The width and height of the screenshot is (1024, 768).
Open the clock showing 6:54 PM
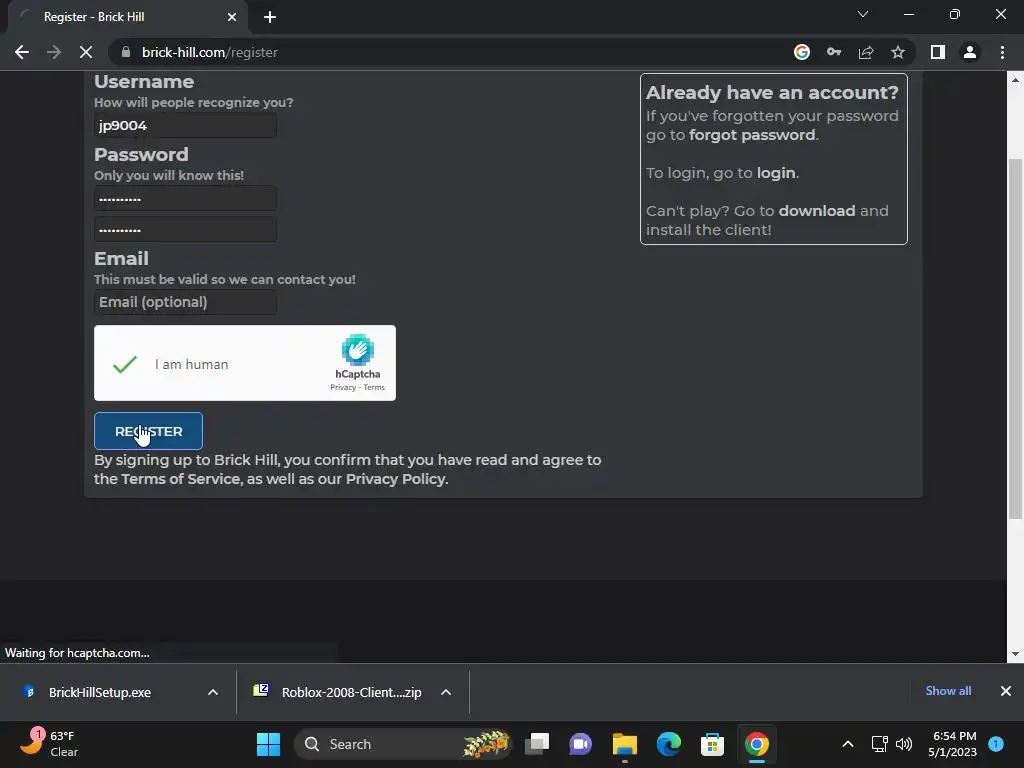pos(952,744)
